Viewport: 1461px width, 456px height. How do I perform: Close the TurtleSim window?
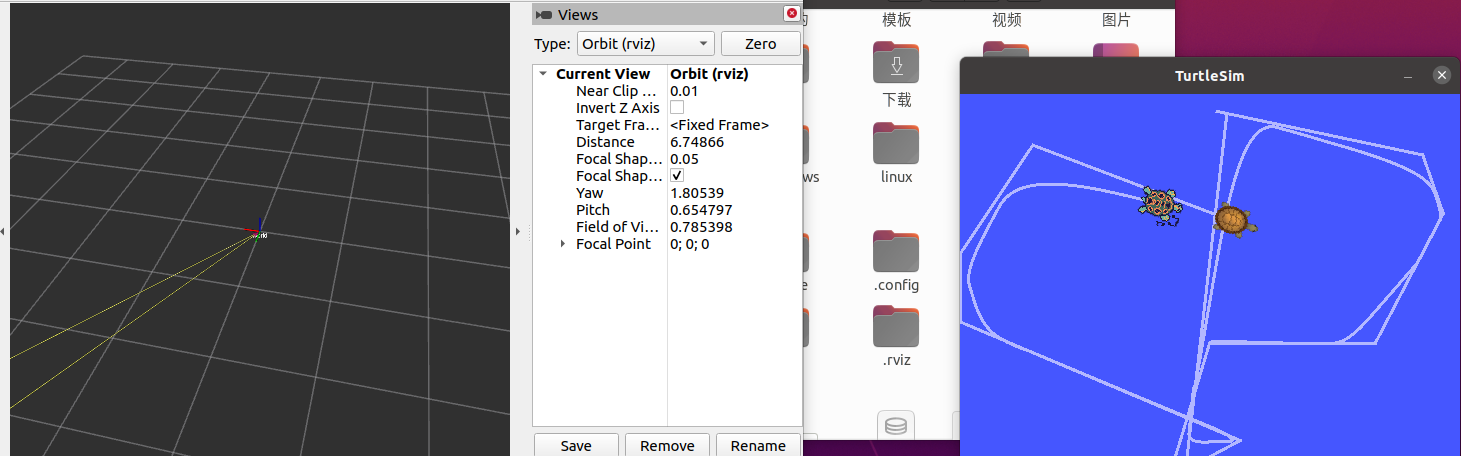[x=1441, y=75]
